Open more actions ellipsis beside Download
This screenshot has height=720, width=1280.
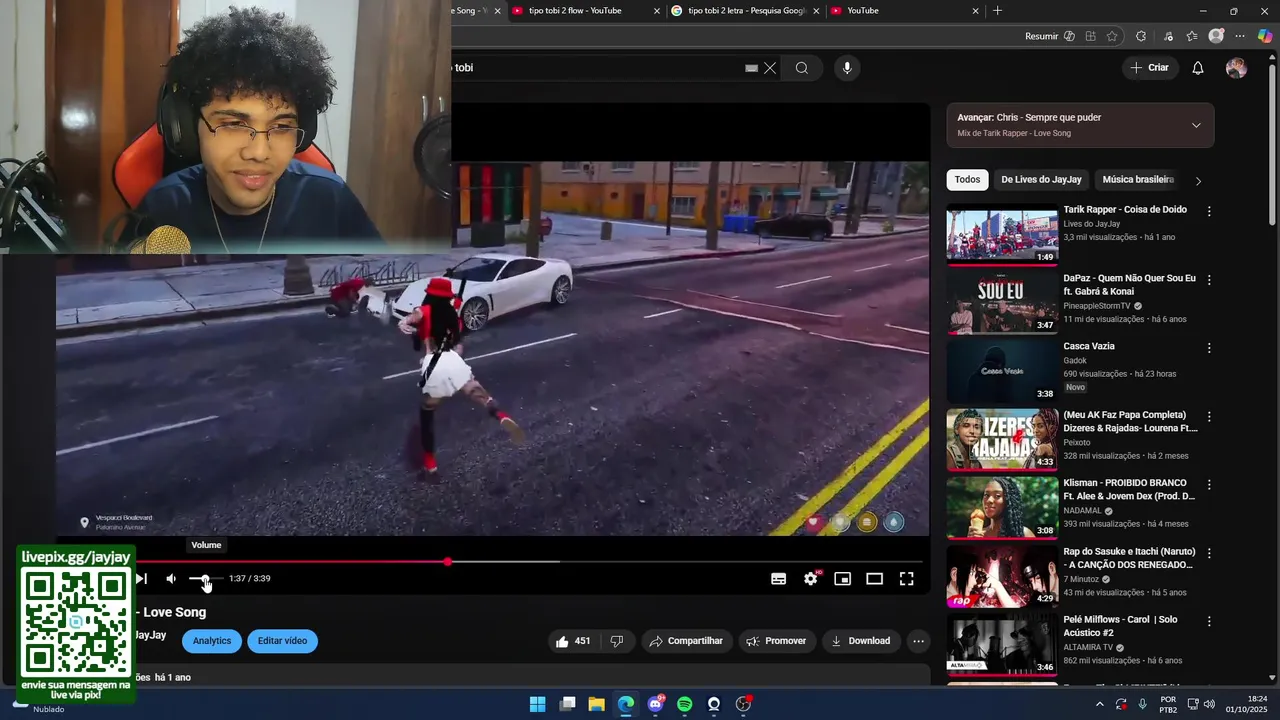pos(918,641)
